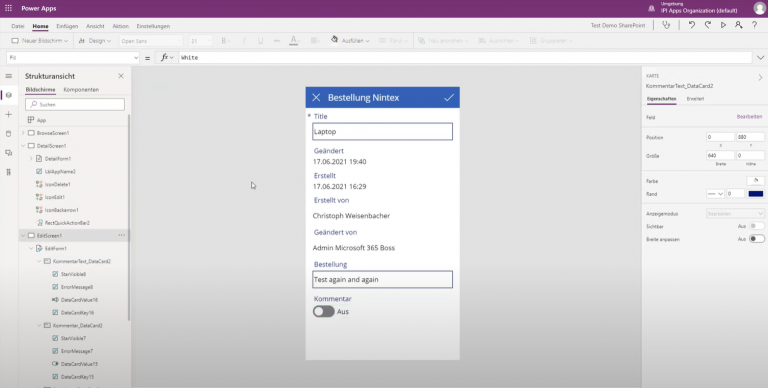Open the Rand border style dropdown
The width and height of the screenshot is (768, 388).
(715, 194)
